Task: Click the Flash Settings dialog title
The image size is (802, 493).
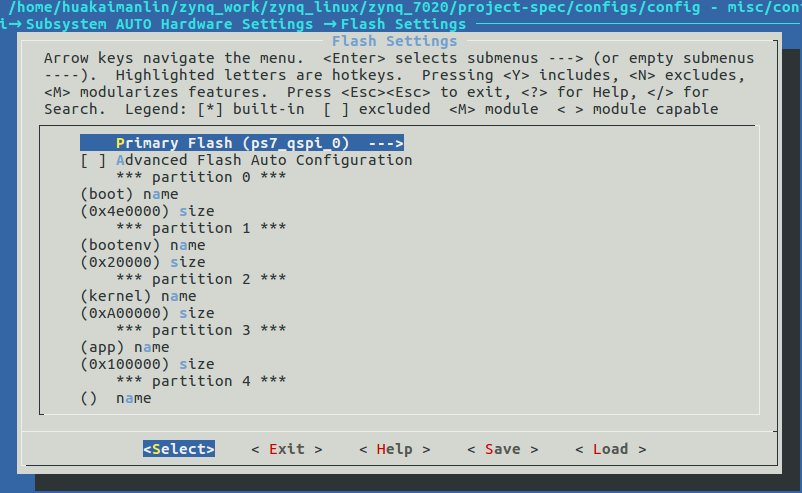Action: [395, 41]
